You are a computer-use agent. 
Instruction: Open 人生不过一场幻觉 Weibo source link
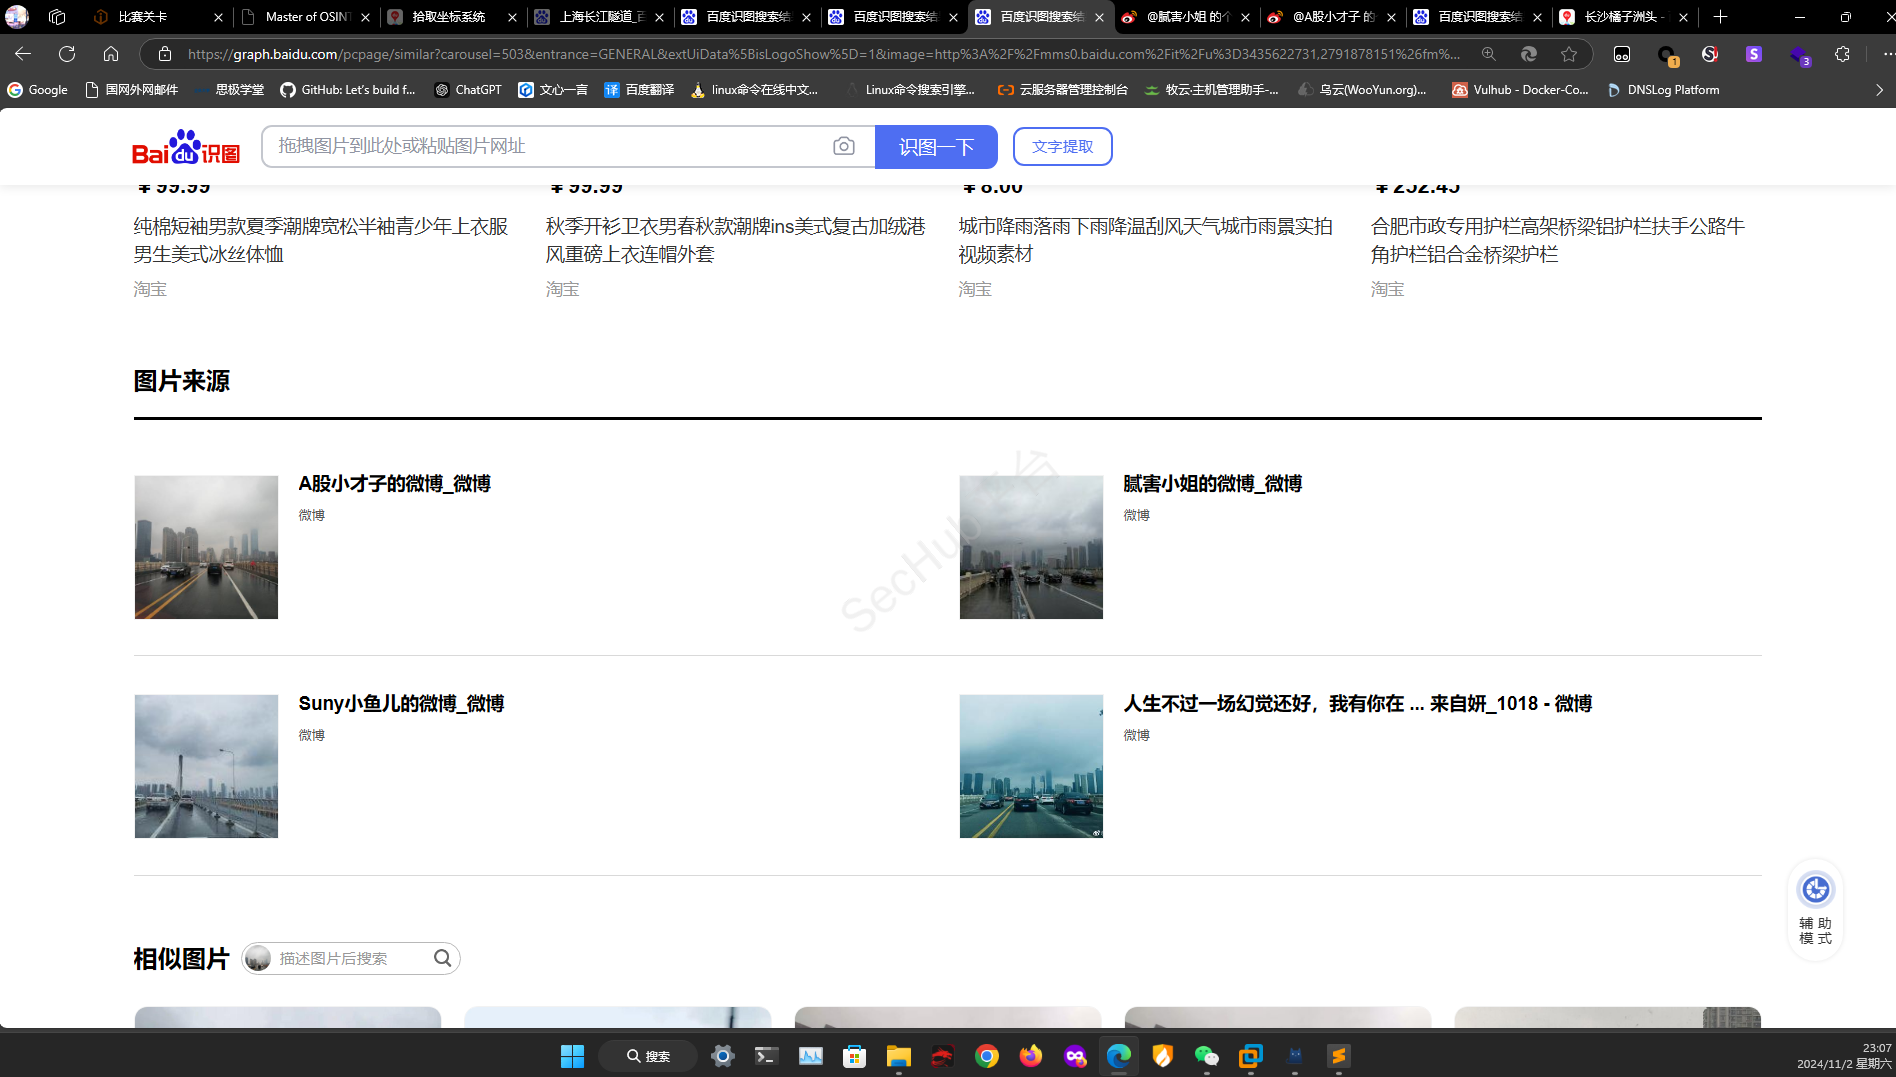tap(1358, 704)
